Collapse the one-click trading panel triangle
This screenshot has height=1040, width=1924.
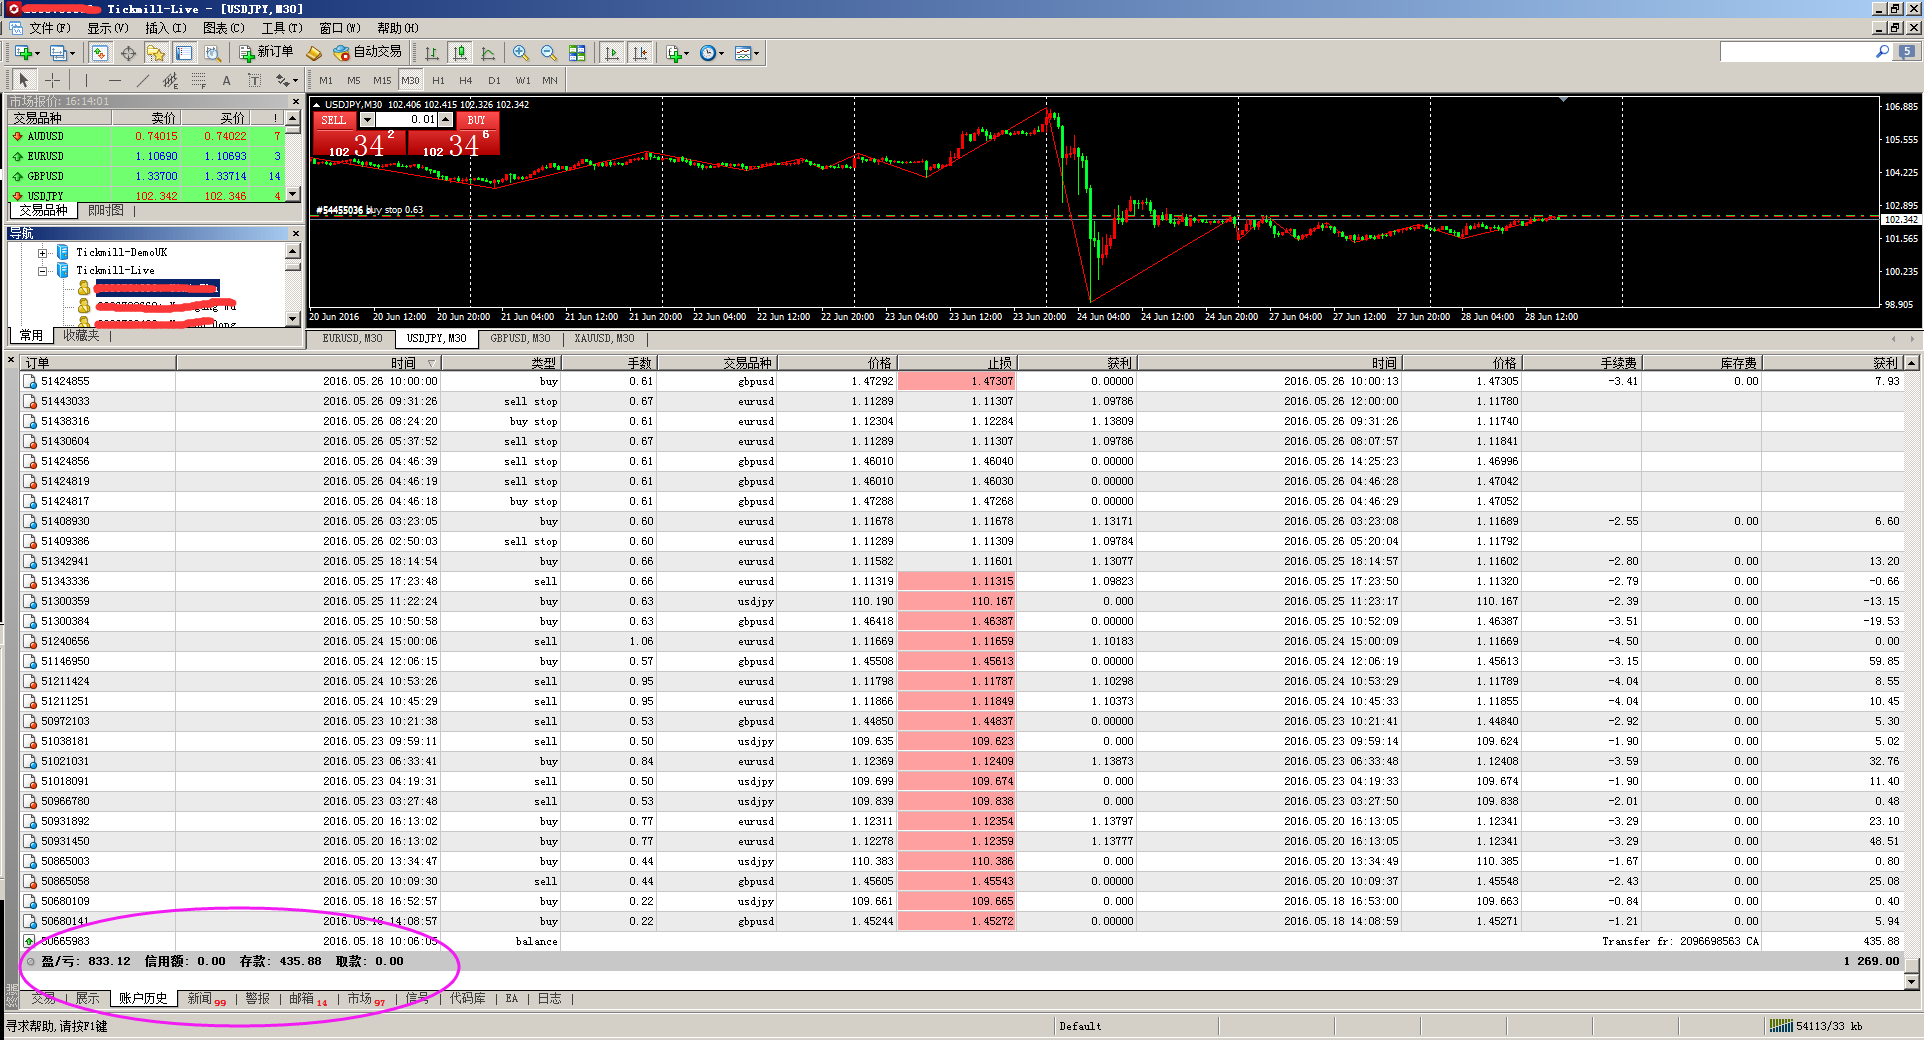click(317, 104)
